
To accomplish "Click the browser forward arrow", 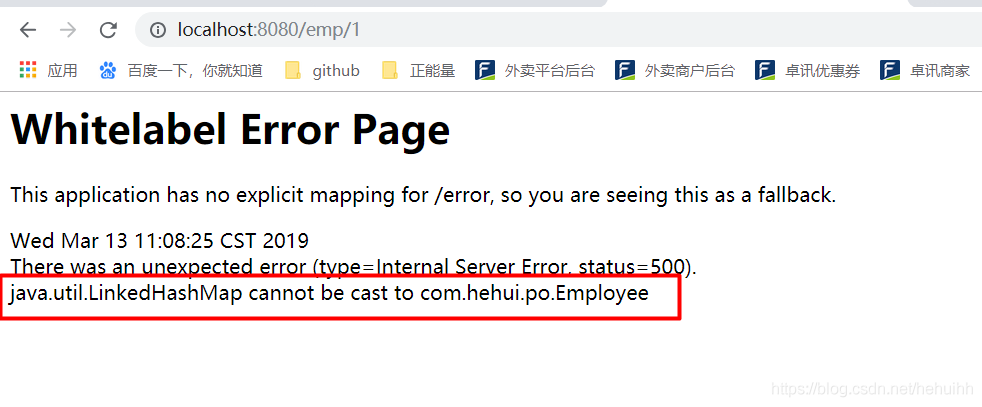I will point(68,29).
